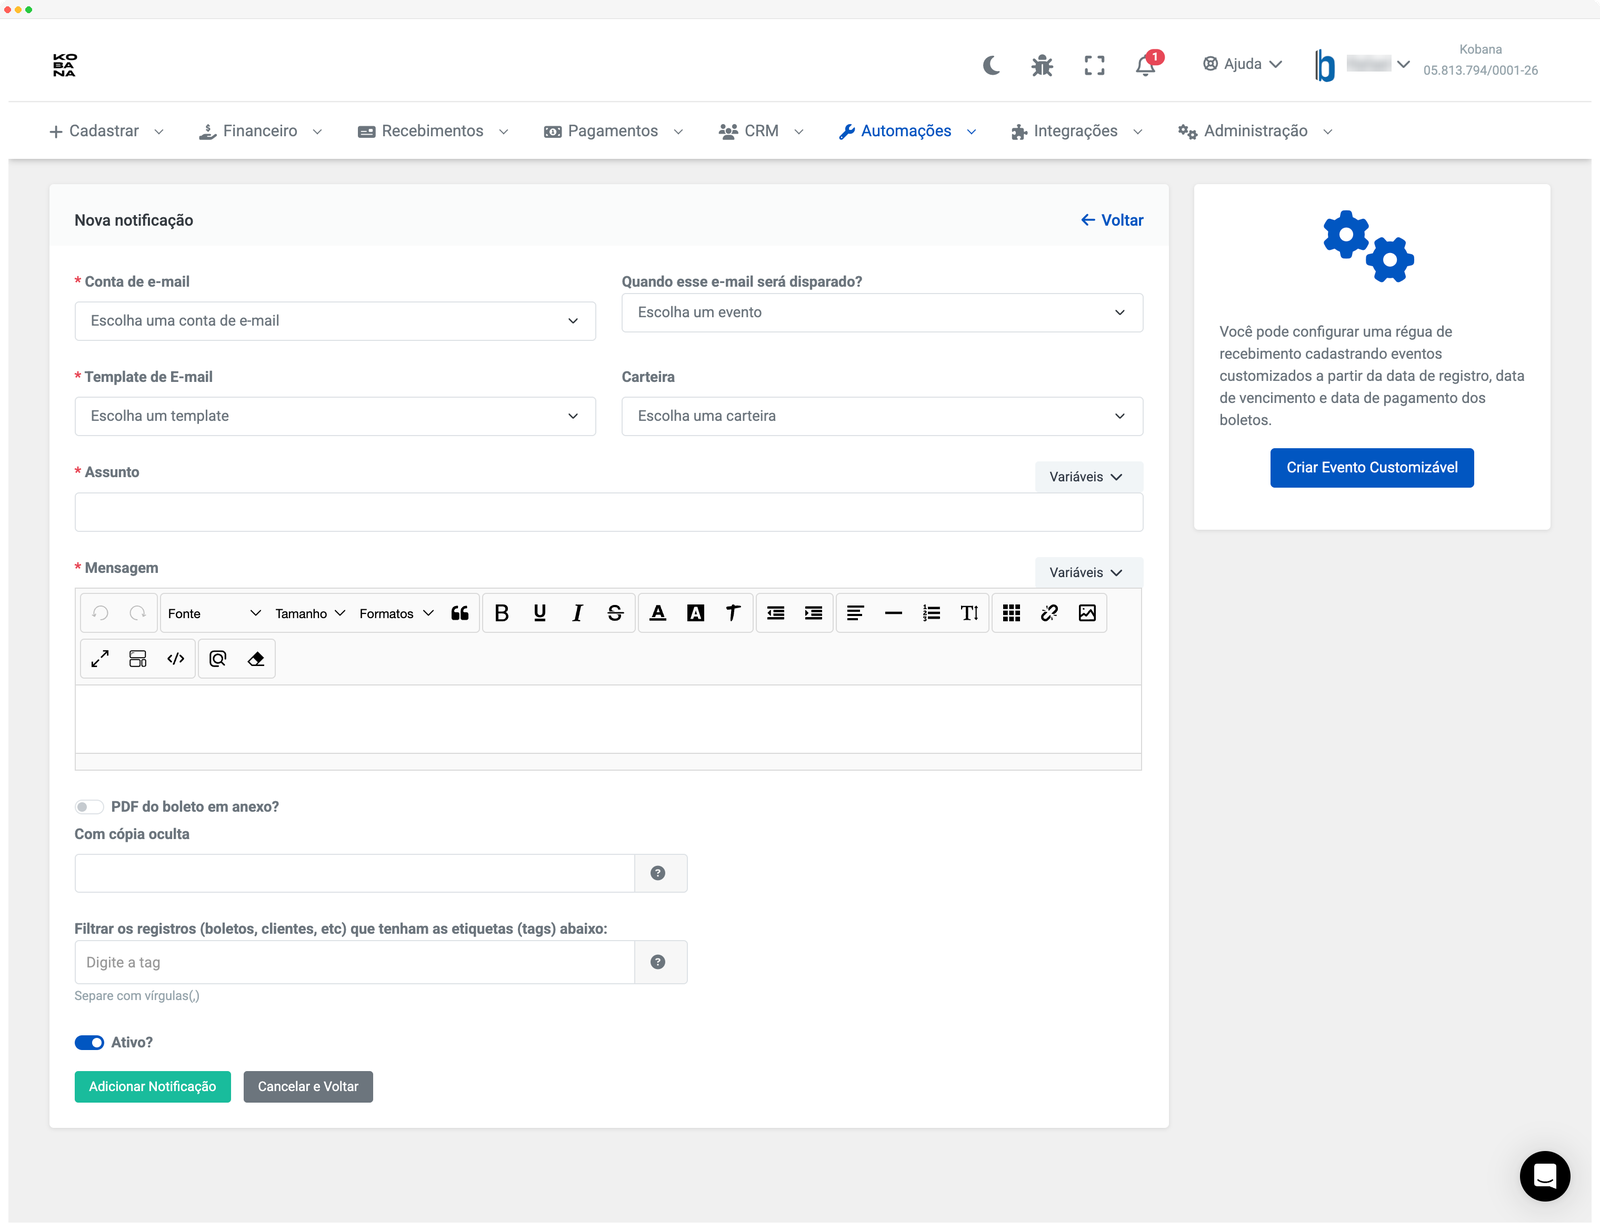
Task: Insert an image in the message editor
Action: click(1088, 612)
